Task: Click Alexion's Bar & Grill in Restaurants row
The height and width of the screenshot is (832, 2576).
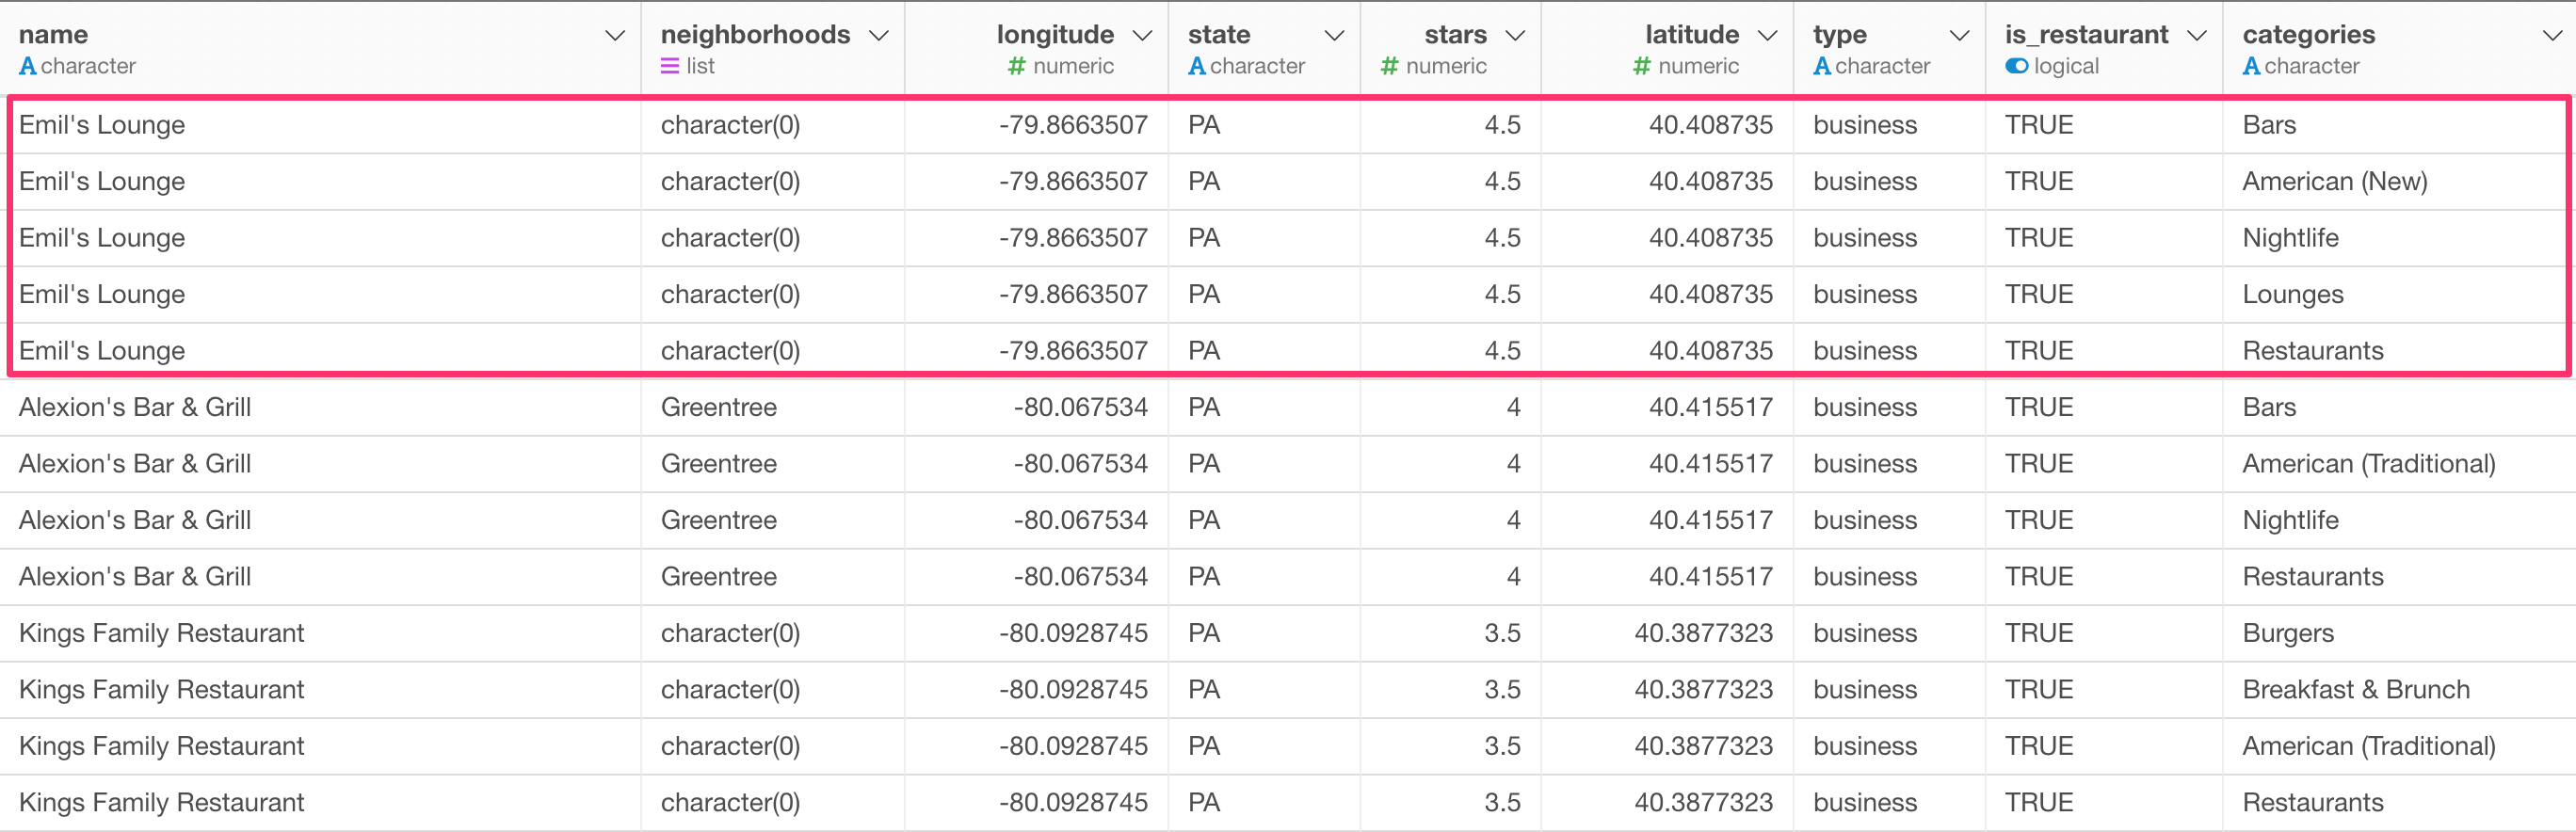Action: (135, 577)
